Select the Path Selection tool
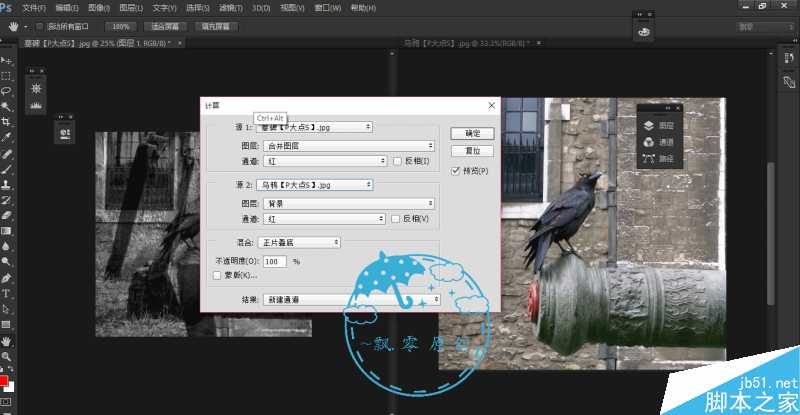The image size is (800, 415). click(x=6, y=309)
